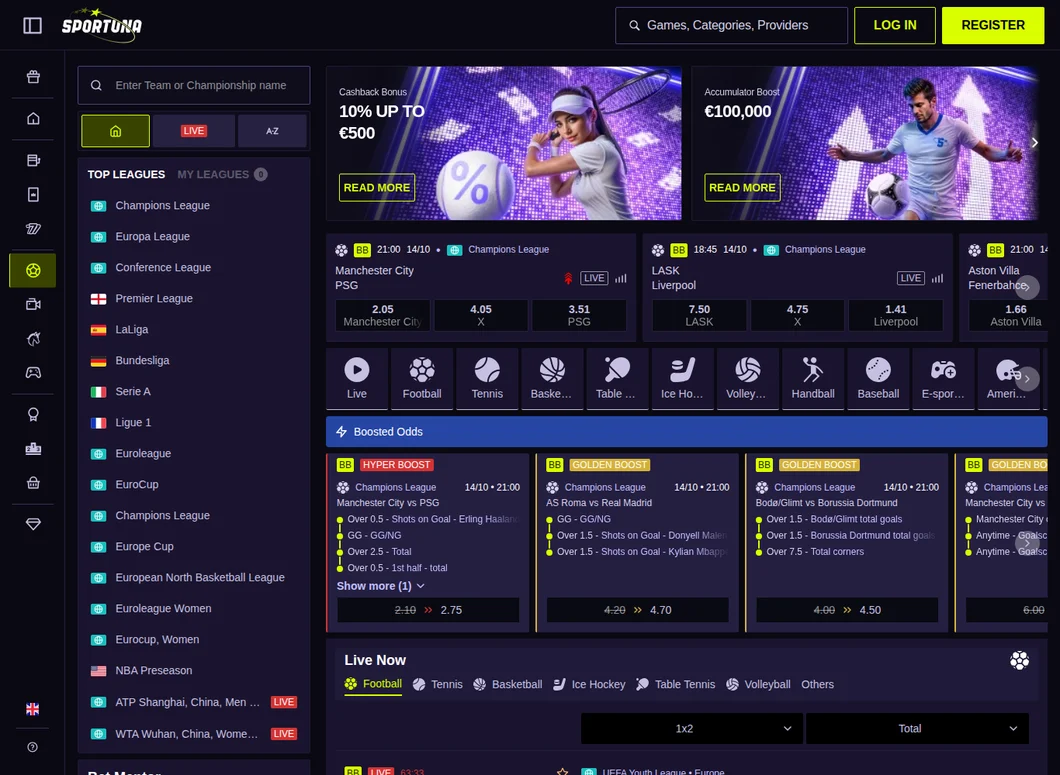1060x775 pixels.
Task: Open the award badge icon in sidebar
Action: (32, 415)
